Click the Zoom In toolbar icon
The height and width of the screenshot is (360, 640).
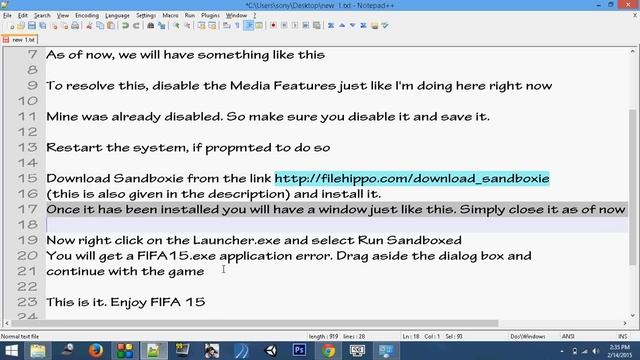176,26
